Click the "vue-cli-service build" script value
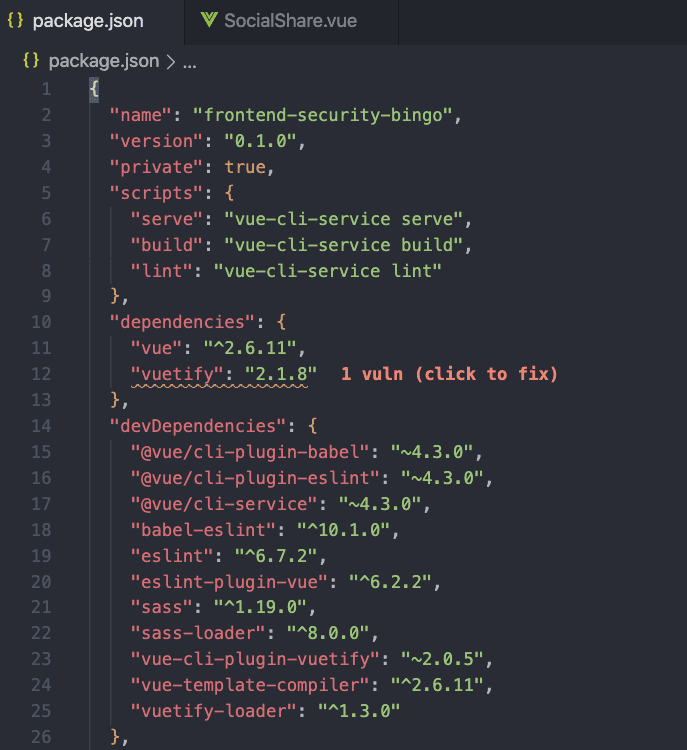The width and height of the screenshot is (687, 750). (343, 245)
